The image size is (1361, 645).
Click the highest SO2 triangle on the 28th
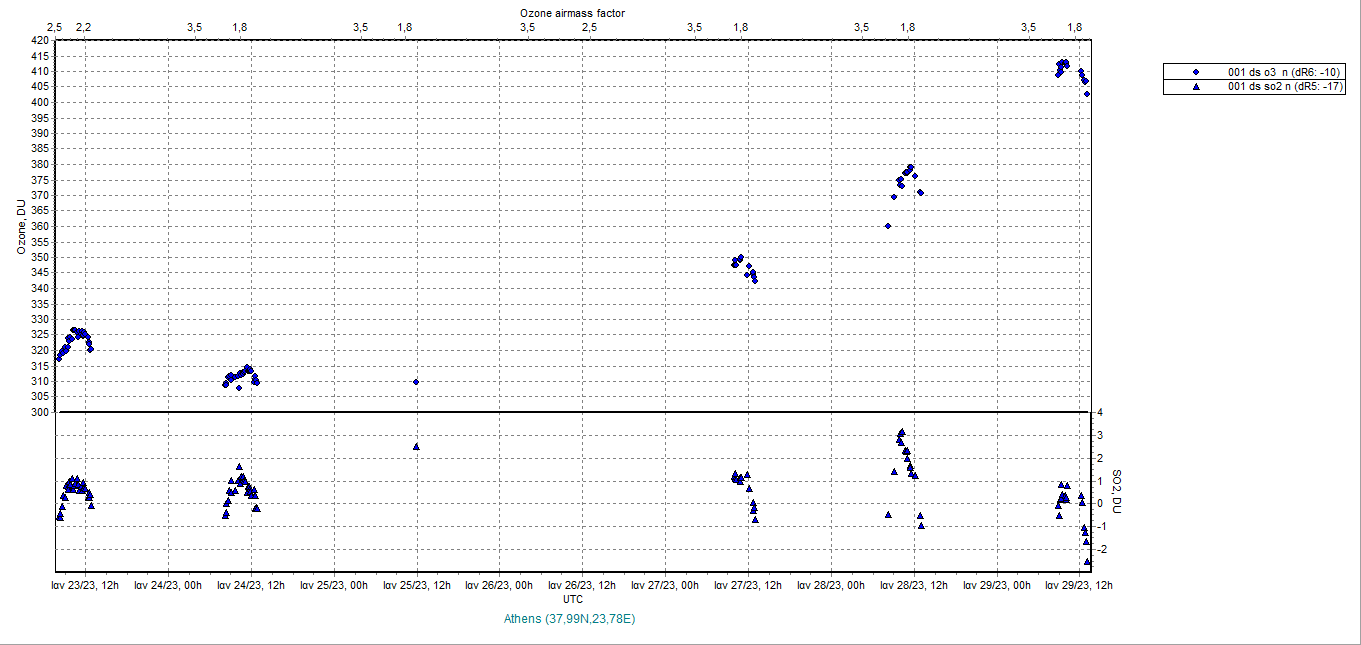click(x=902, y=432)
